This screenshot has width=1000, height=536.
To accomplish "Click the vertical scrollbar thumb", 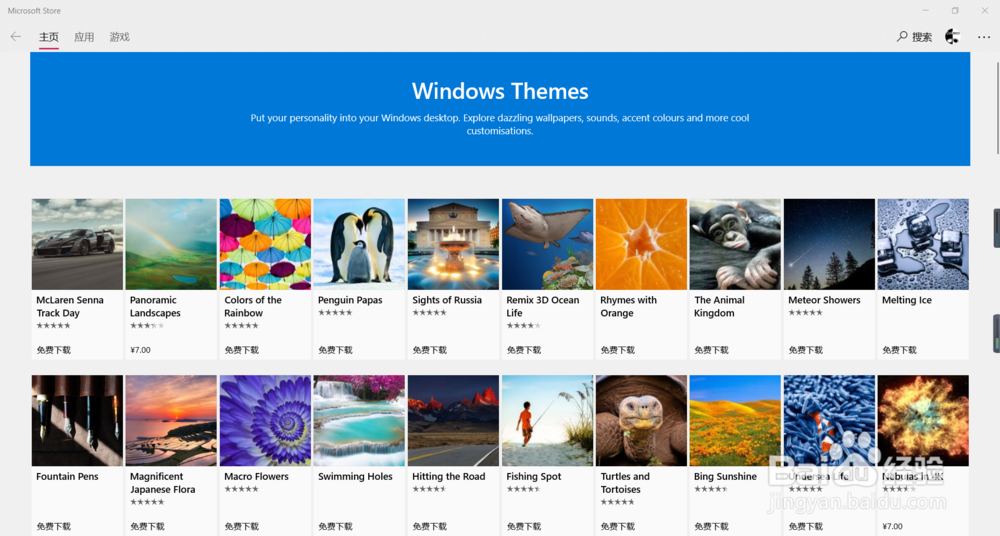I will click(997, 108).
